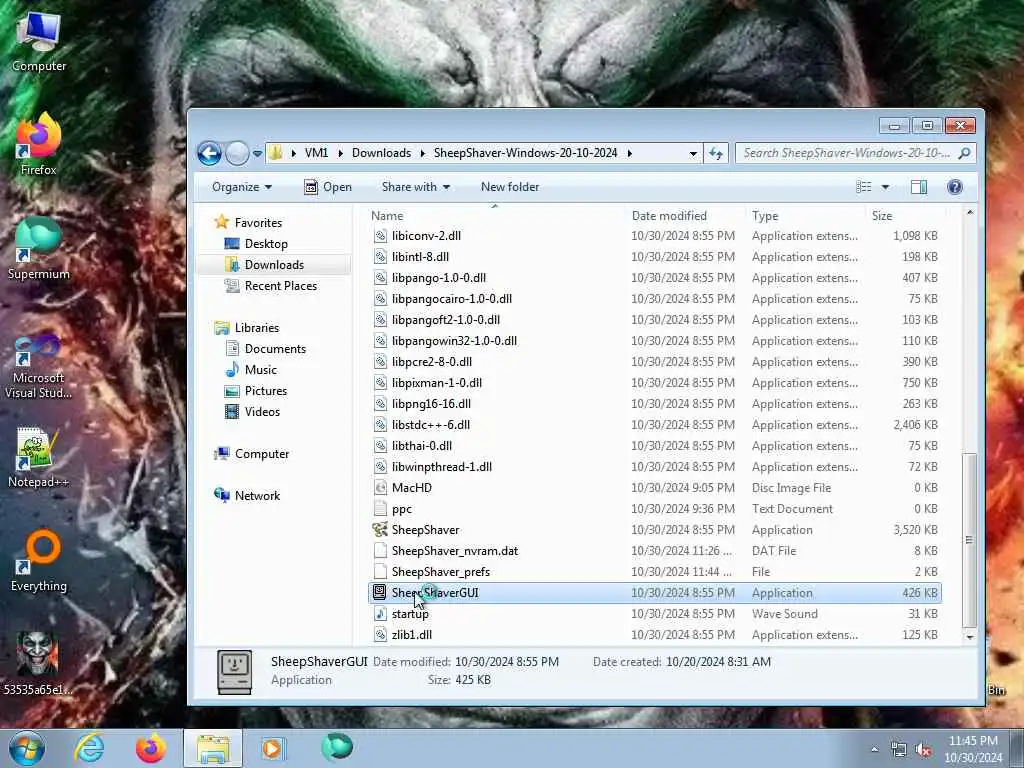This screenshot has height=768, width=1024.
Task: Open Microsoft Visual Studio desktop shortcut
Action: 39,366
